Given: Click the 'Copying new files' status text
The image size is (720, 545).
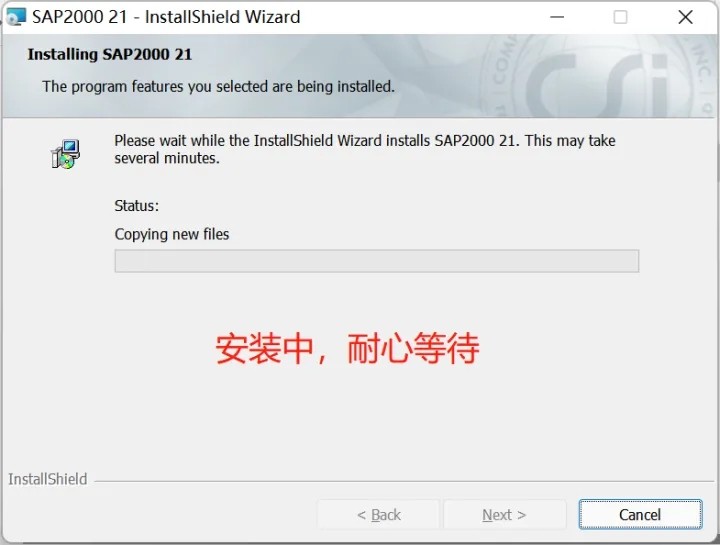Looking at the screenshot, I should (172, 234).
